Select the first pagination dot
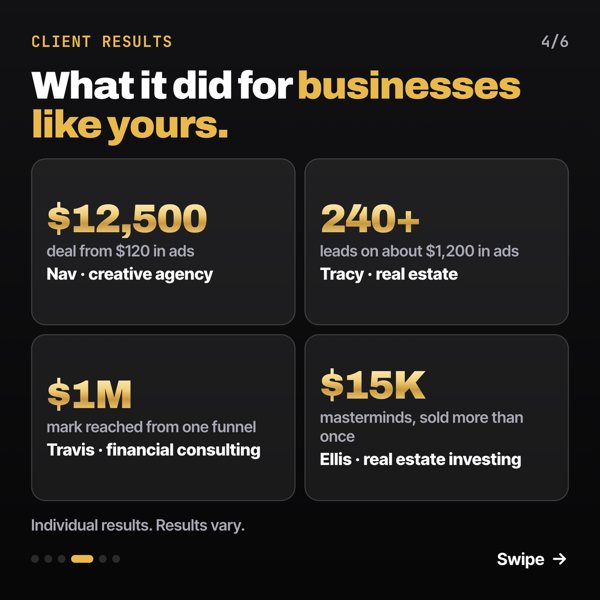The image size is (600, 600). 35,559
